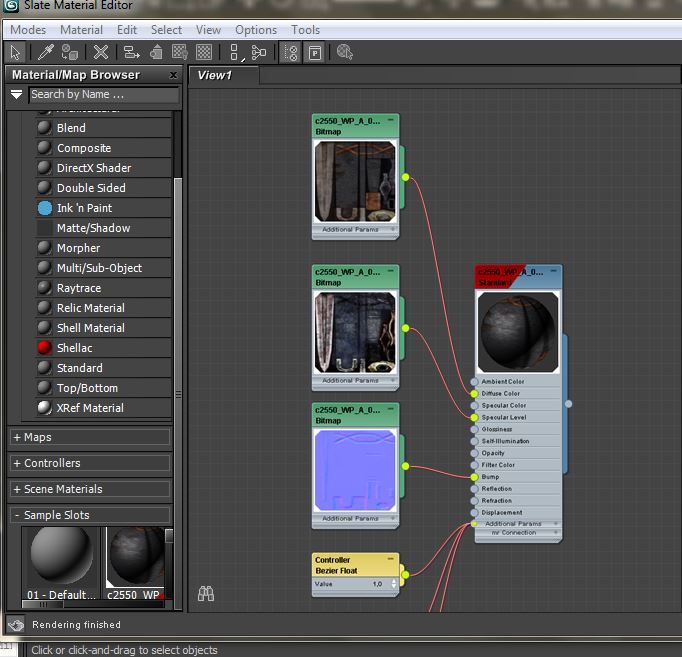Select the Multi/Sub-Object material

[x=104, y=268]
